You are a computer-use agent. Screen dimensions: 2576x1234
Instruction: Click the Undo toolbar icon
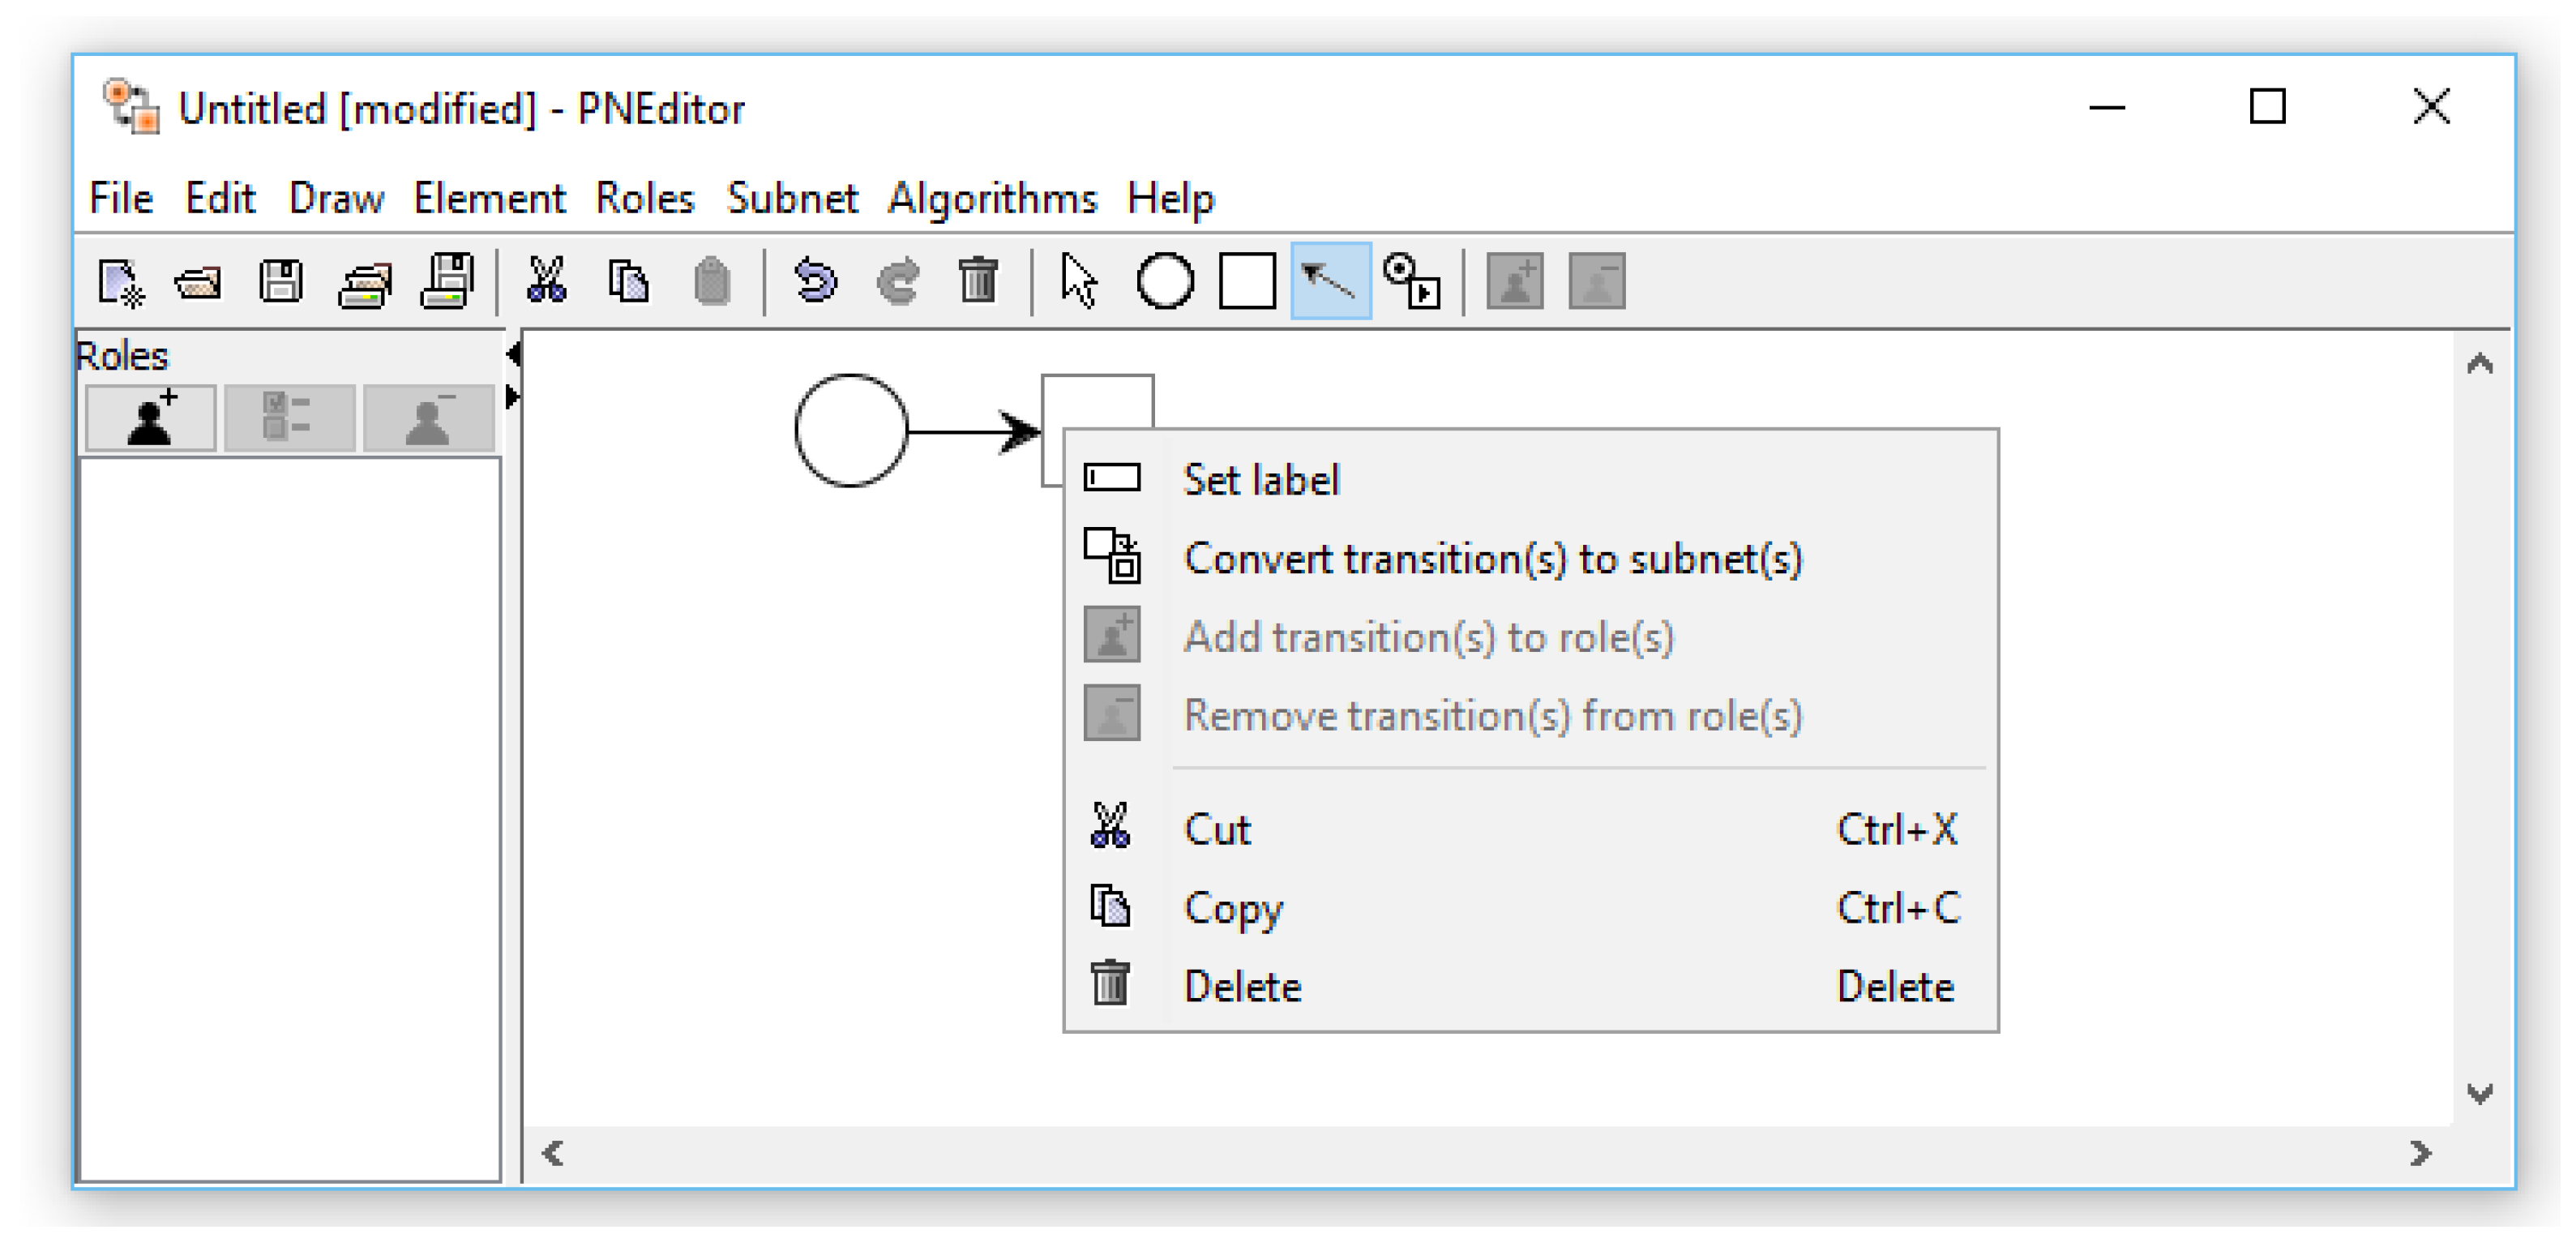pos(815,281)
